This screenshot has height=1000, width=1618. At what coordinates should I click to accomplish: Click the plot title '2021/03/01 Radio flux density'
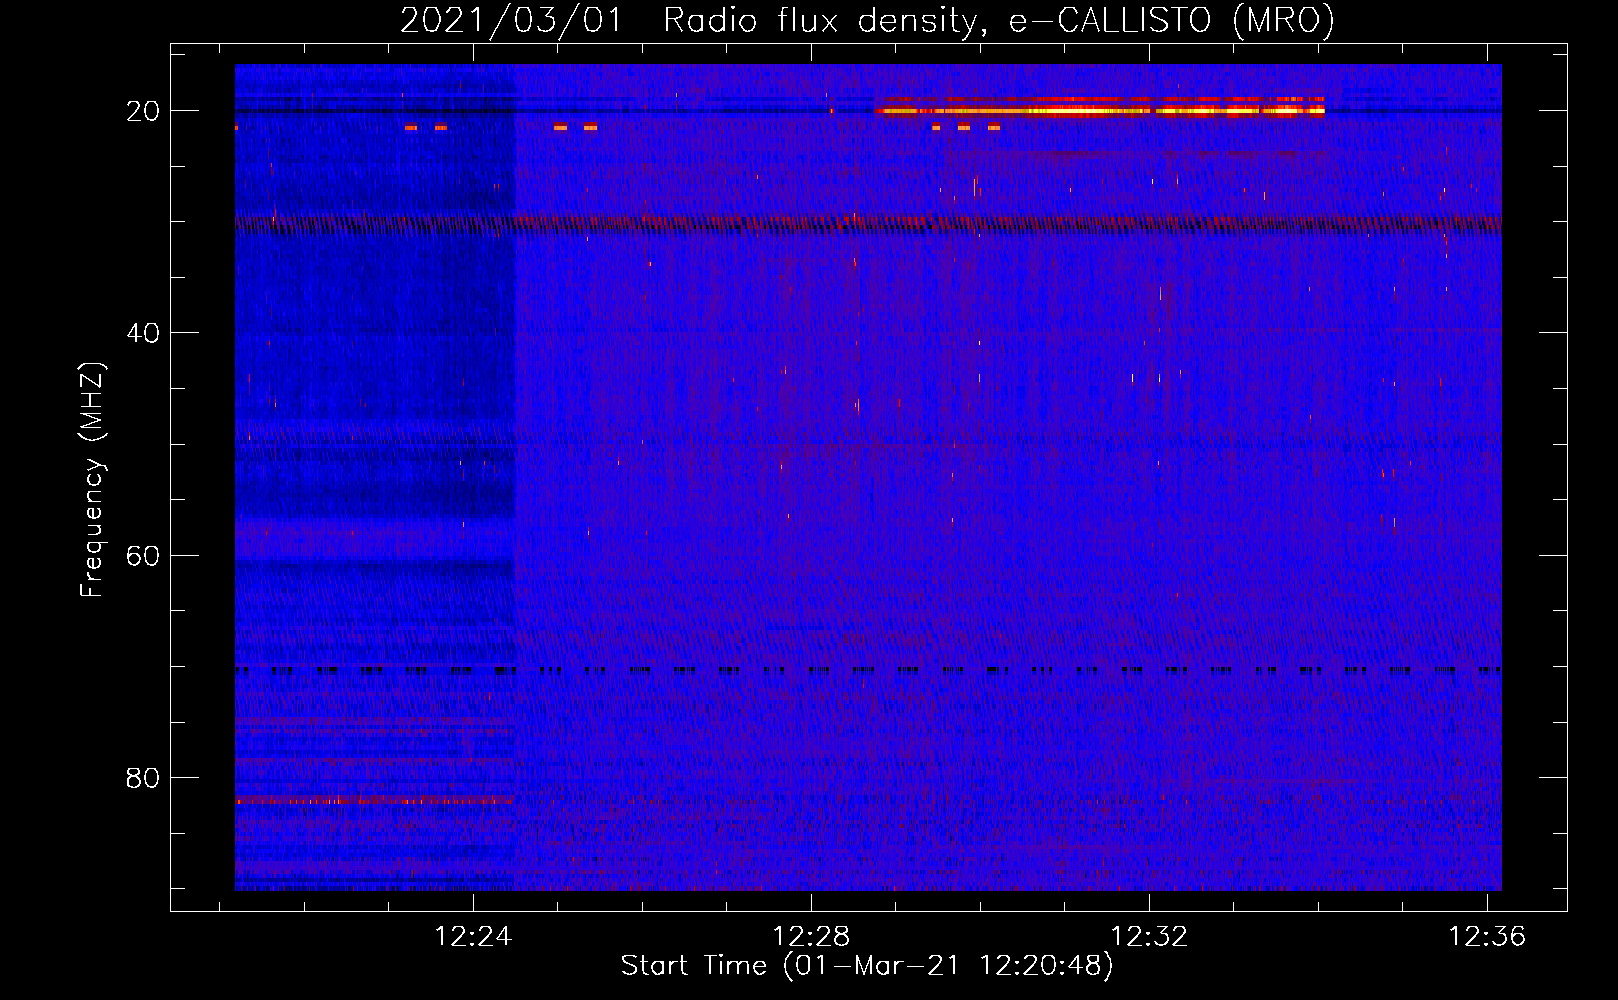(x=867, y=20)
